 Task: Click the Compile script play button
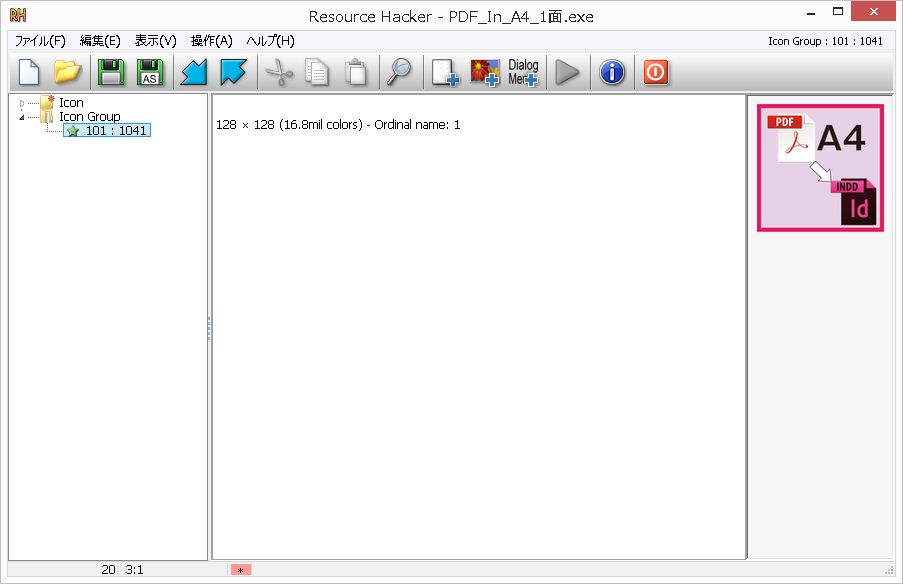[x=567, y=73]
